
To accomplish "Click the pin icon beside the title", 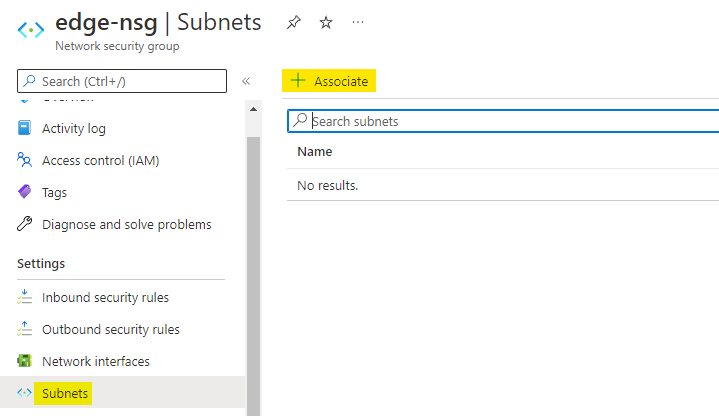I will pos(293,22).
